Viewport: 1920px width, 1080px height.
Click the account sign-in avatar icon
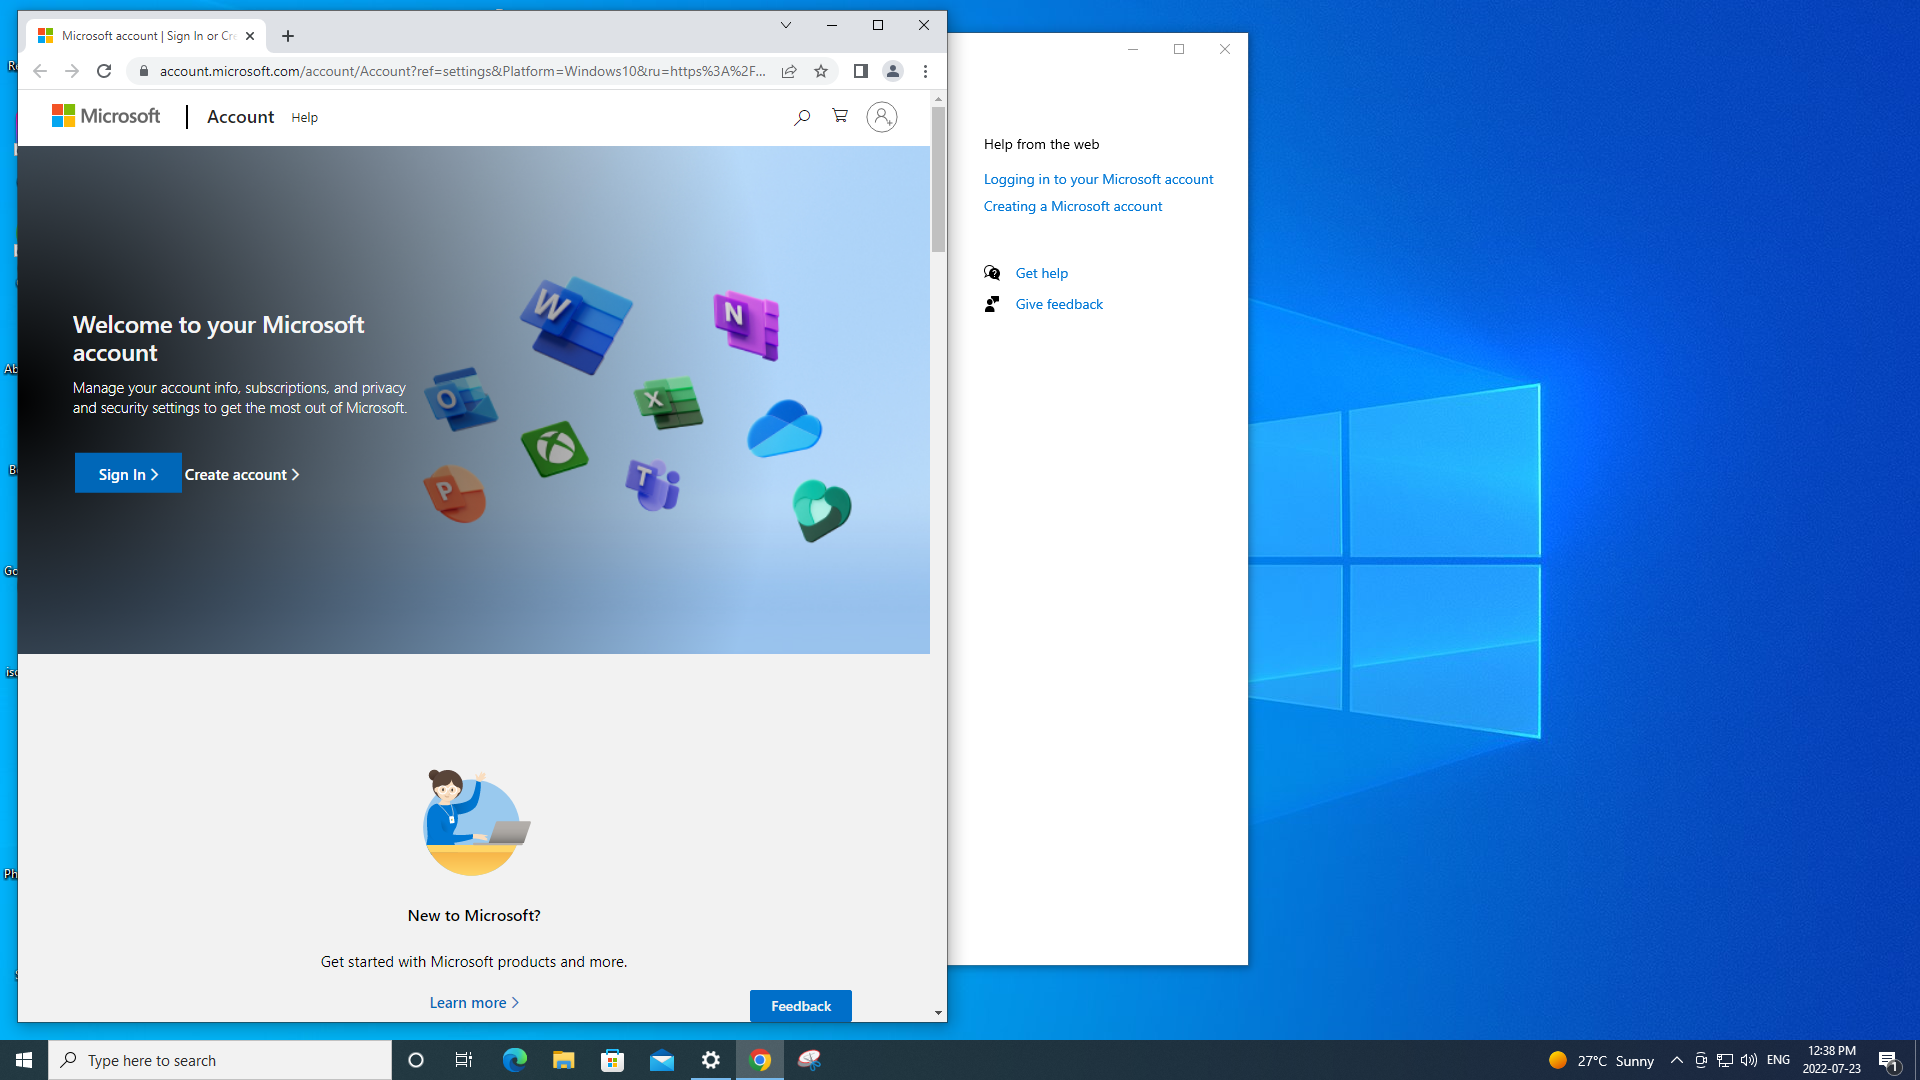[x=881, y=117]
